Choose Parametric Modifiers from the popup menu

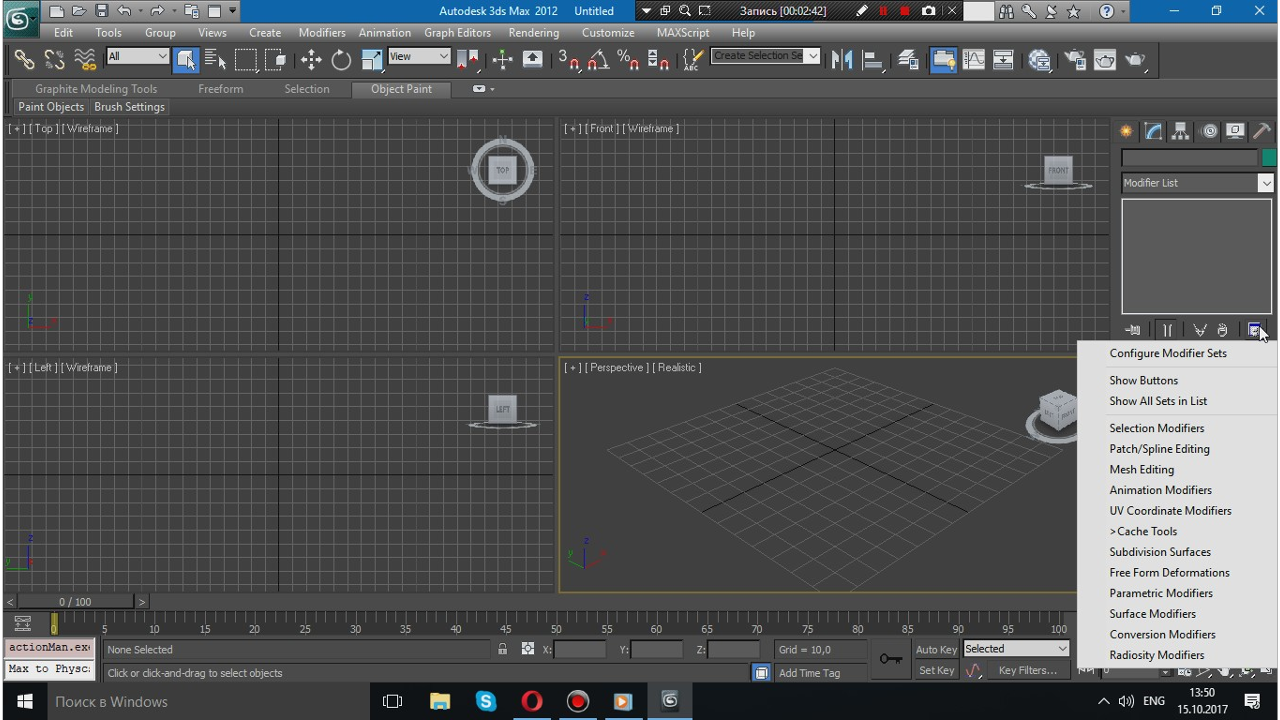pyautogui.click(x=1160, y=593)
